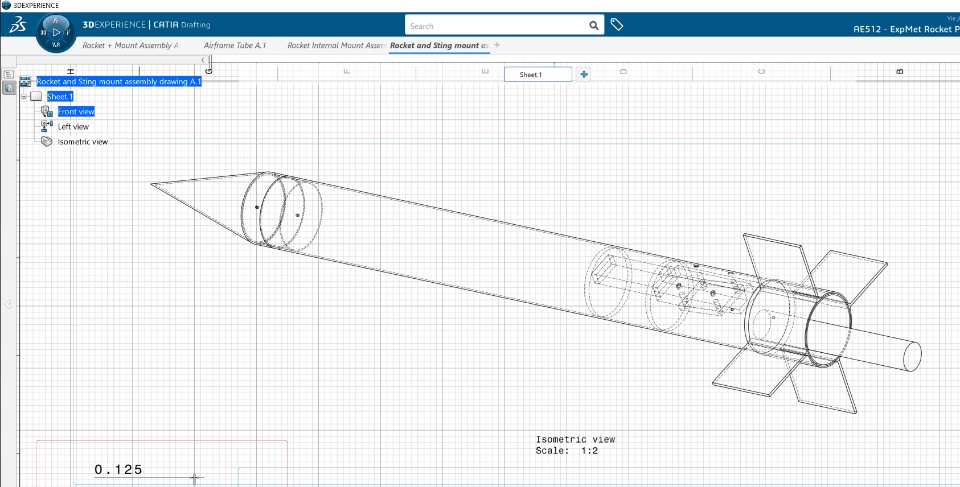Click the Dassault 3DS logo

pyautogui.click(x=17, y=26)
